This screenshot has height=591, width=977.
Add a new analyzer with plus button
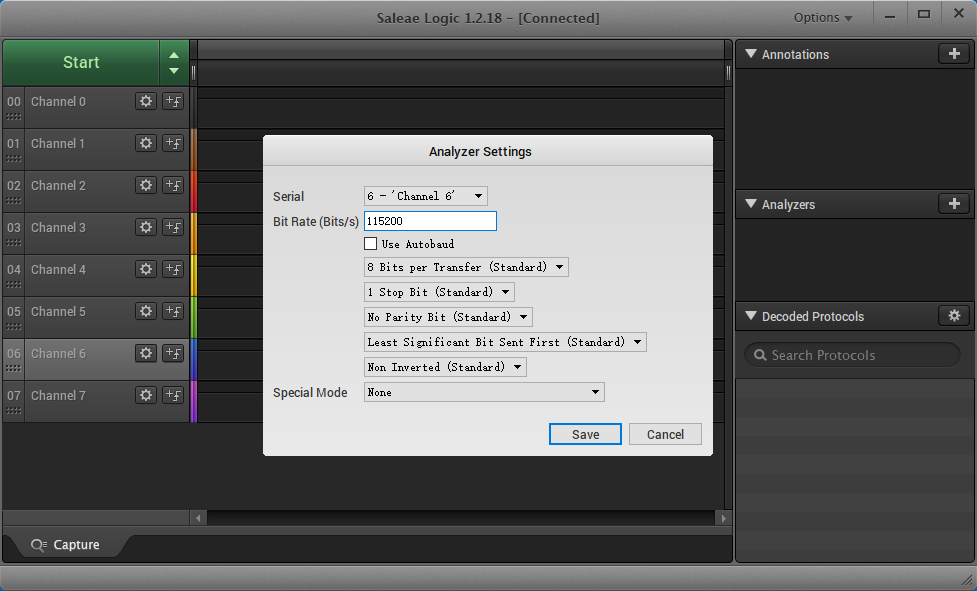pos(954,204)
